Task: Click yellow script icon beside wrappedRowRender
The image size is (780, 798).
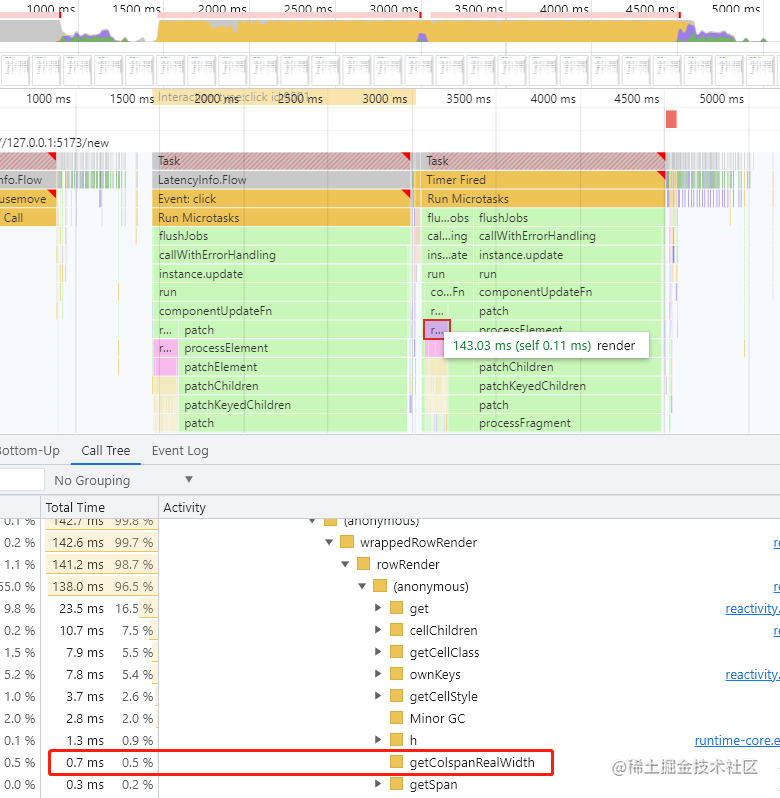Action: click(x=347, y=542)
